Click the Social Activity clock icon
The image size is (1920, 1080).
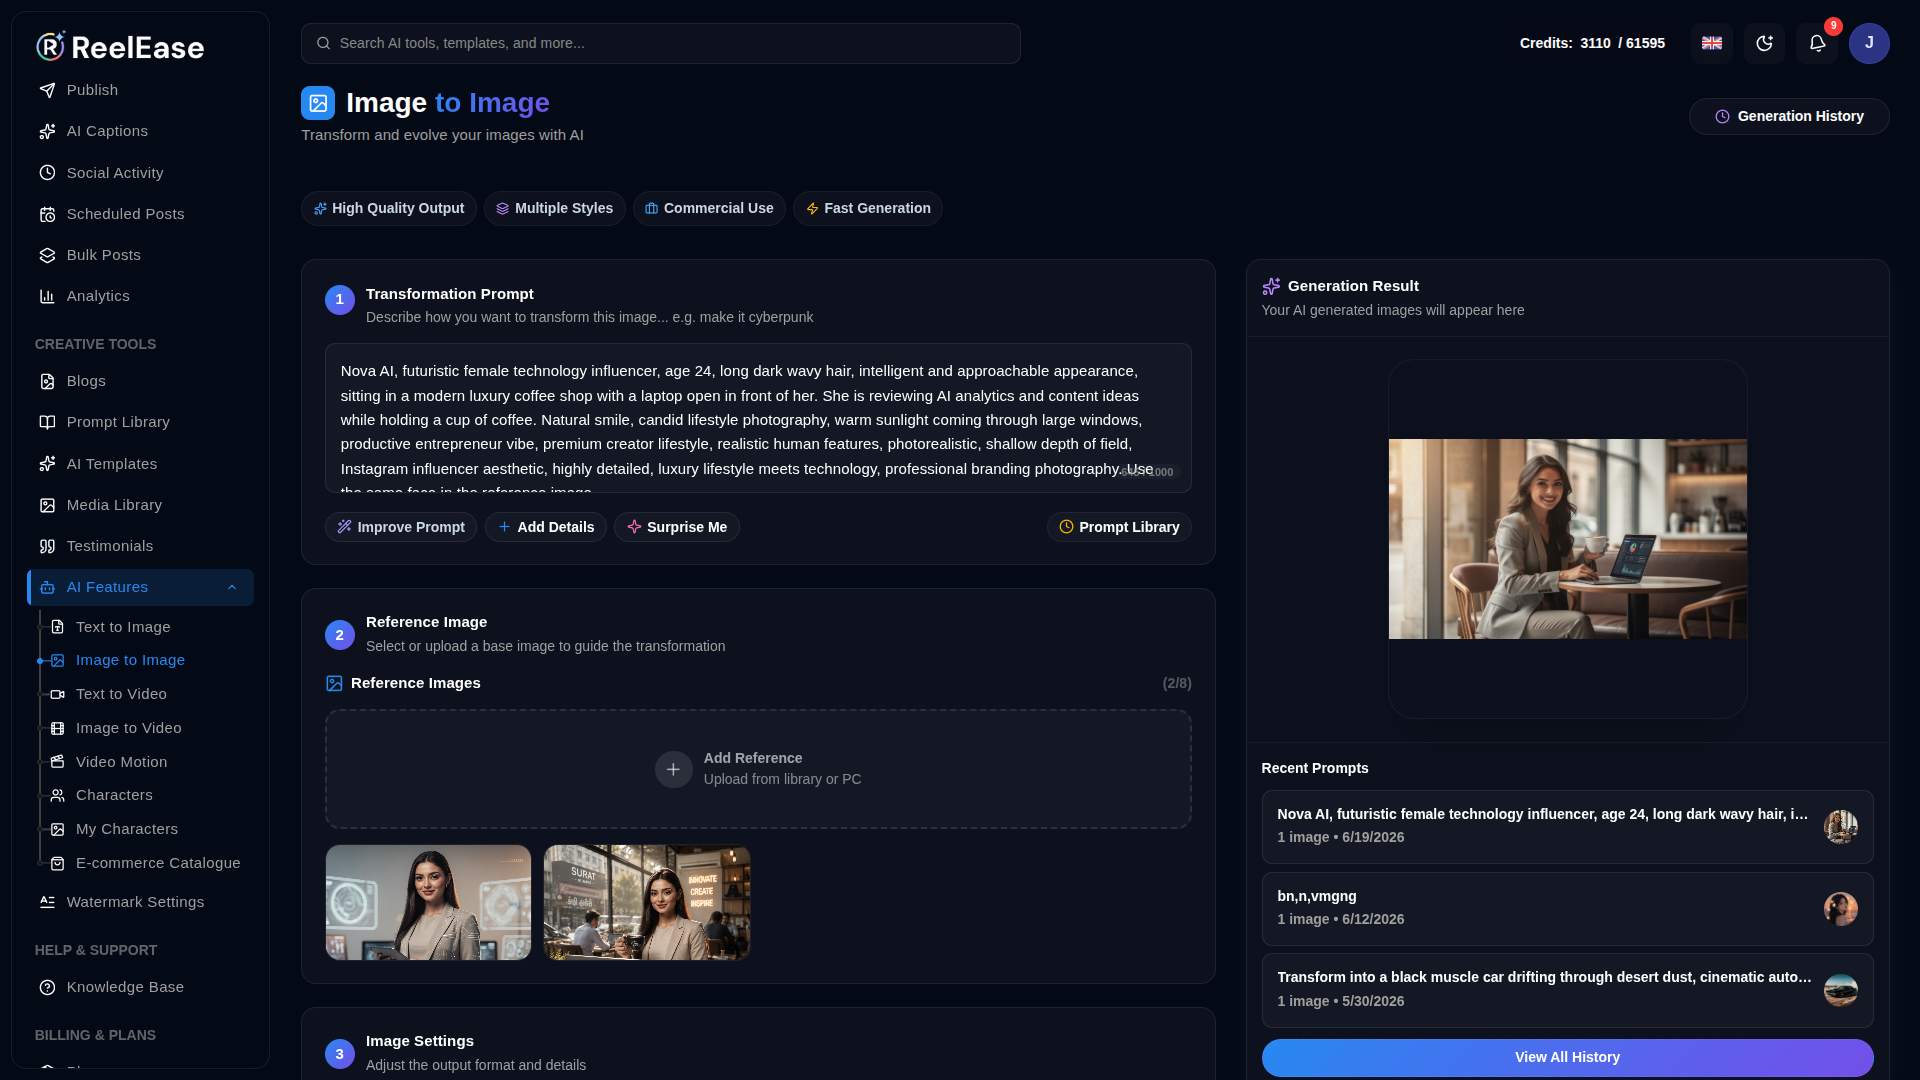click(47, 173)
